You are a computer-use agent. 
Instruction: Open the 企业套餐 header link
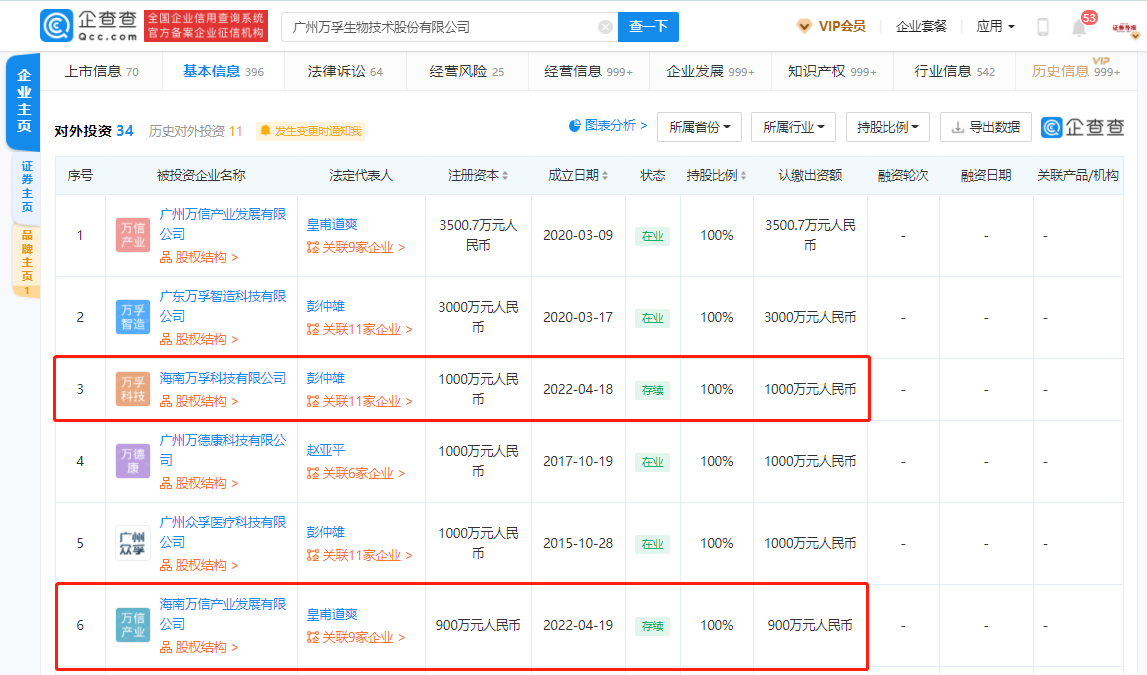click(921, 26)
